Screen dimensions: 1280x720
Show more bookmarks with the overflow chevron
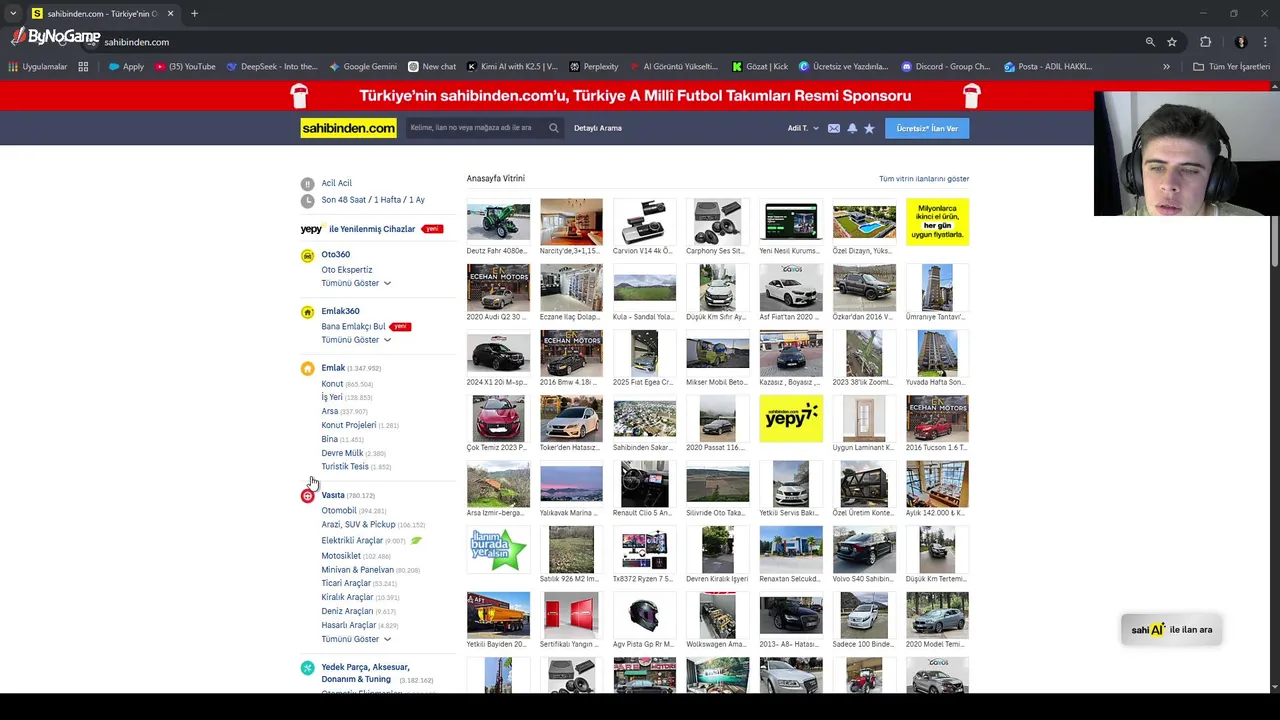tap(1166, 67)
